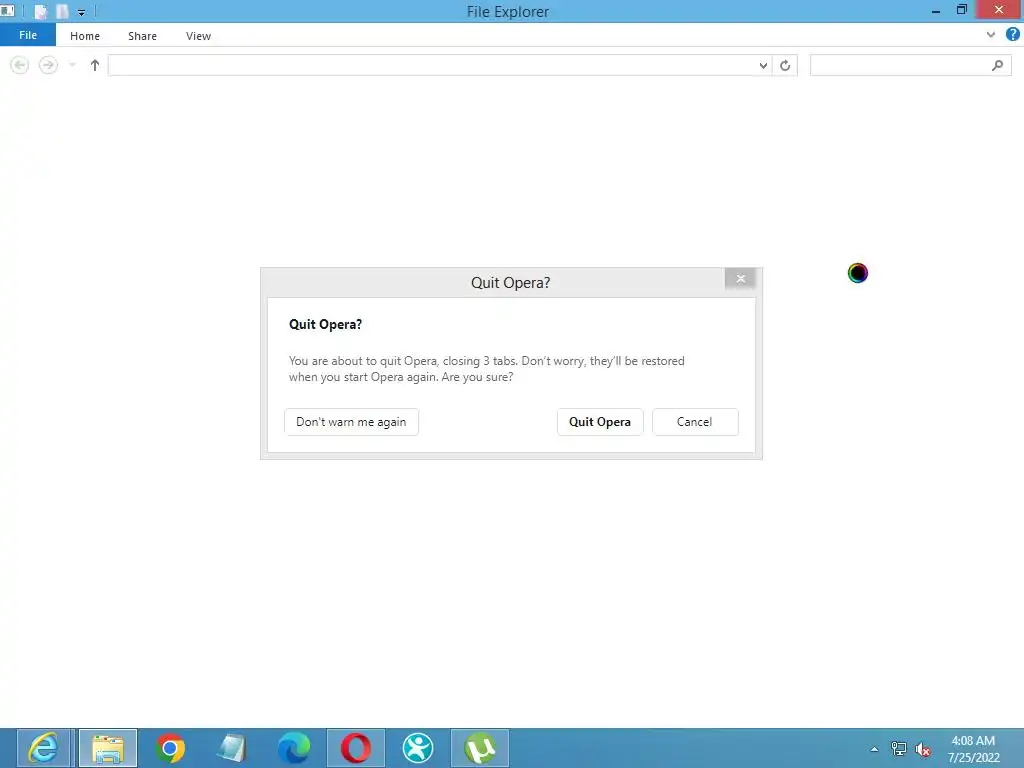Open the File Explorer system menu icon

click(x=8, y=11)
